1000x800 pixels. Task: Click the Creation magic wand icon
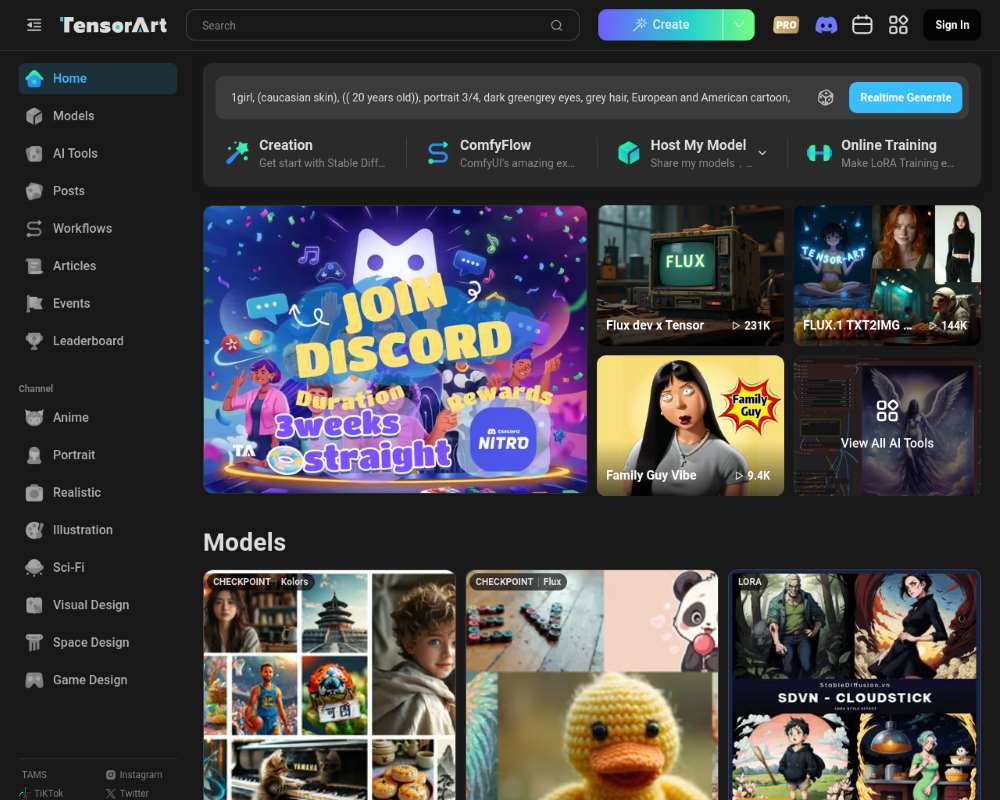[x=237, y=152]
